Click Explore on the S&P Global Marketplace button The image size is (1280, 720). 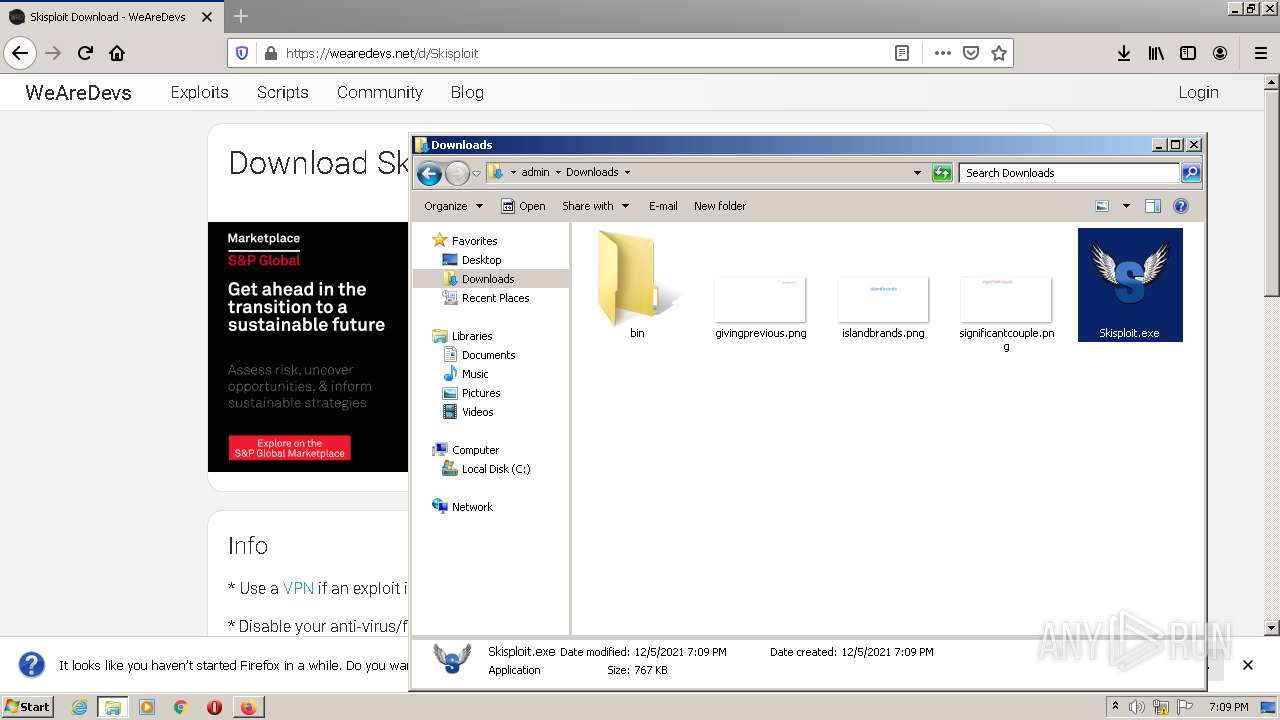tap(289, 448)
